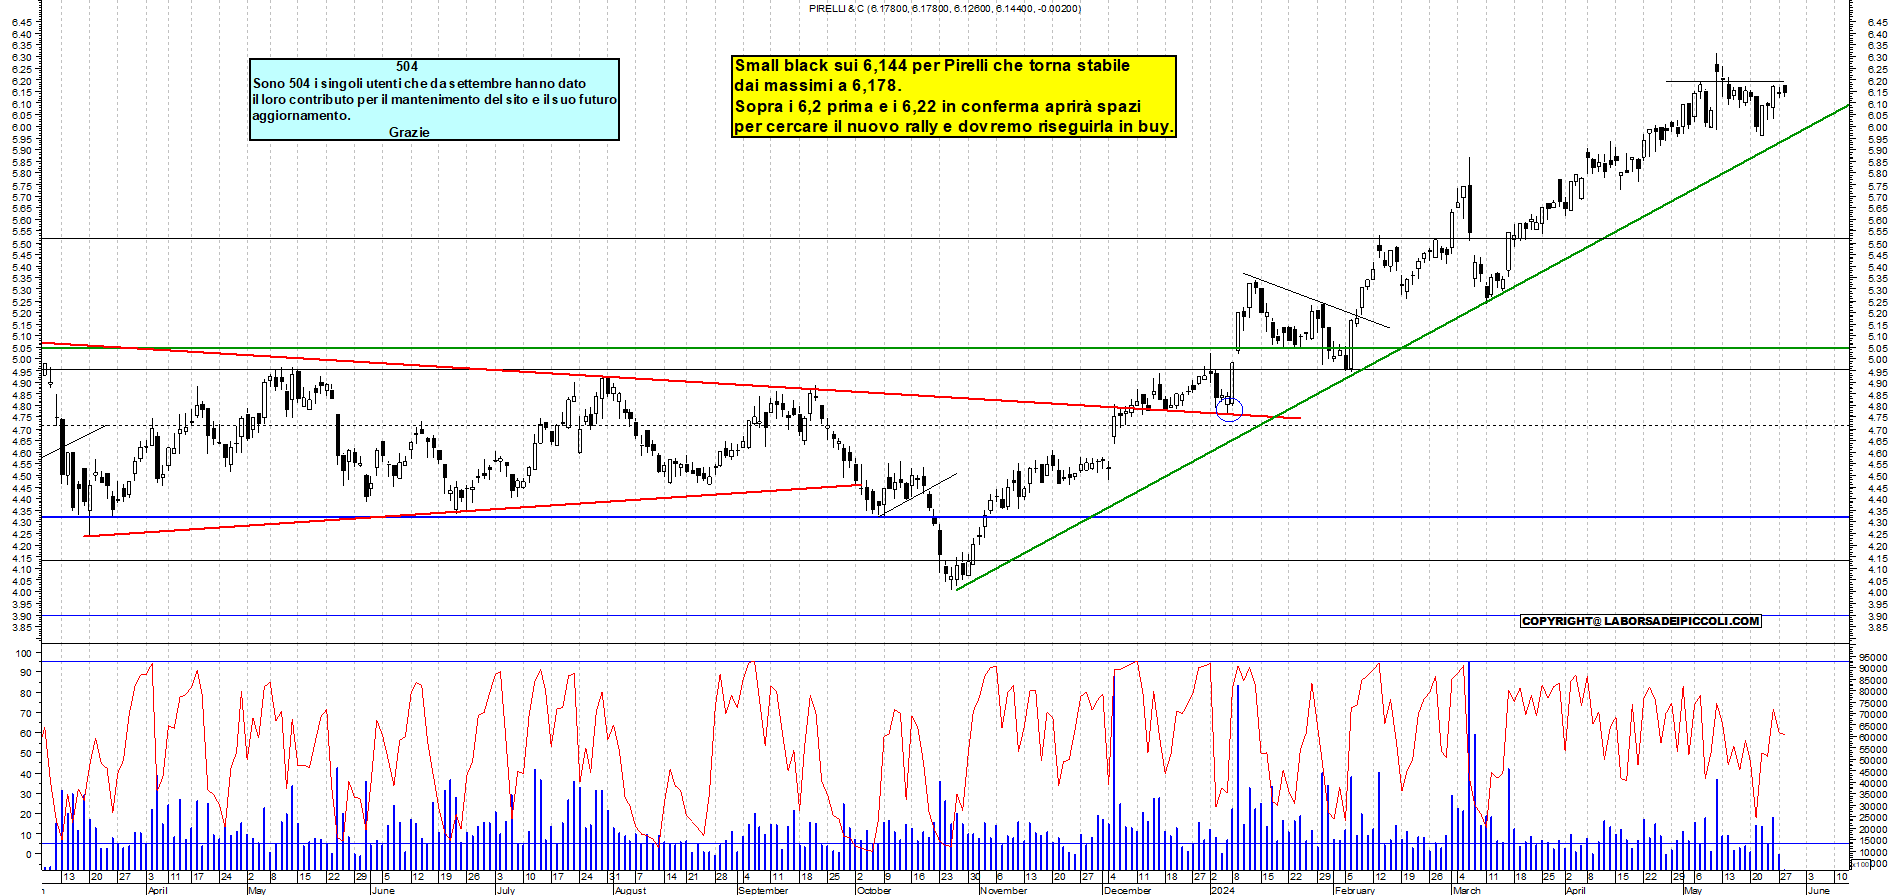Click the 'March' month label
1890x895 pixels.
pyautogui.click(x=1467, y=890)
